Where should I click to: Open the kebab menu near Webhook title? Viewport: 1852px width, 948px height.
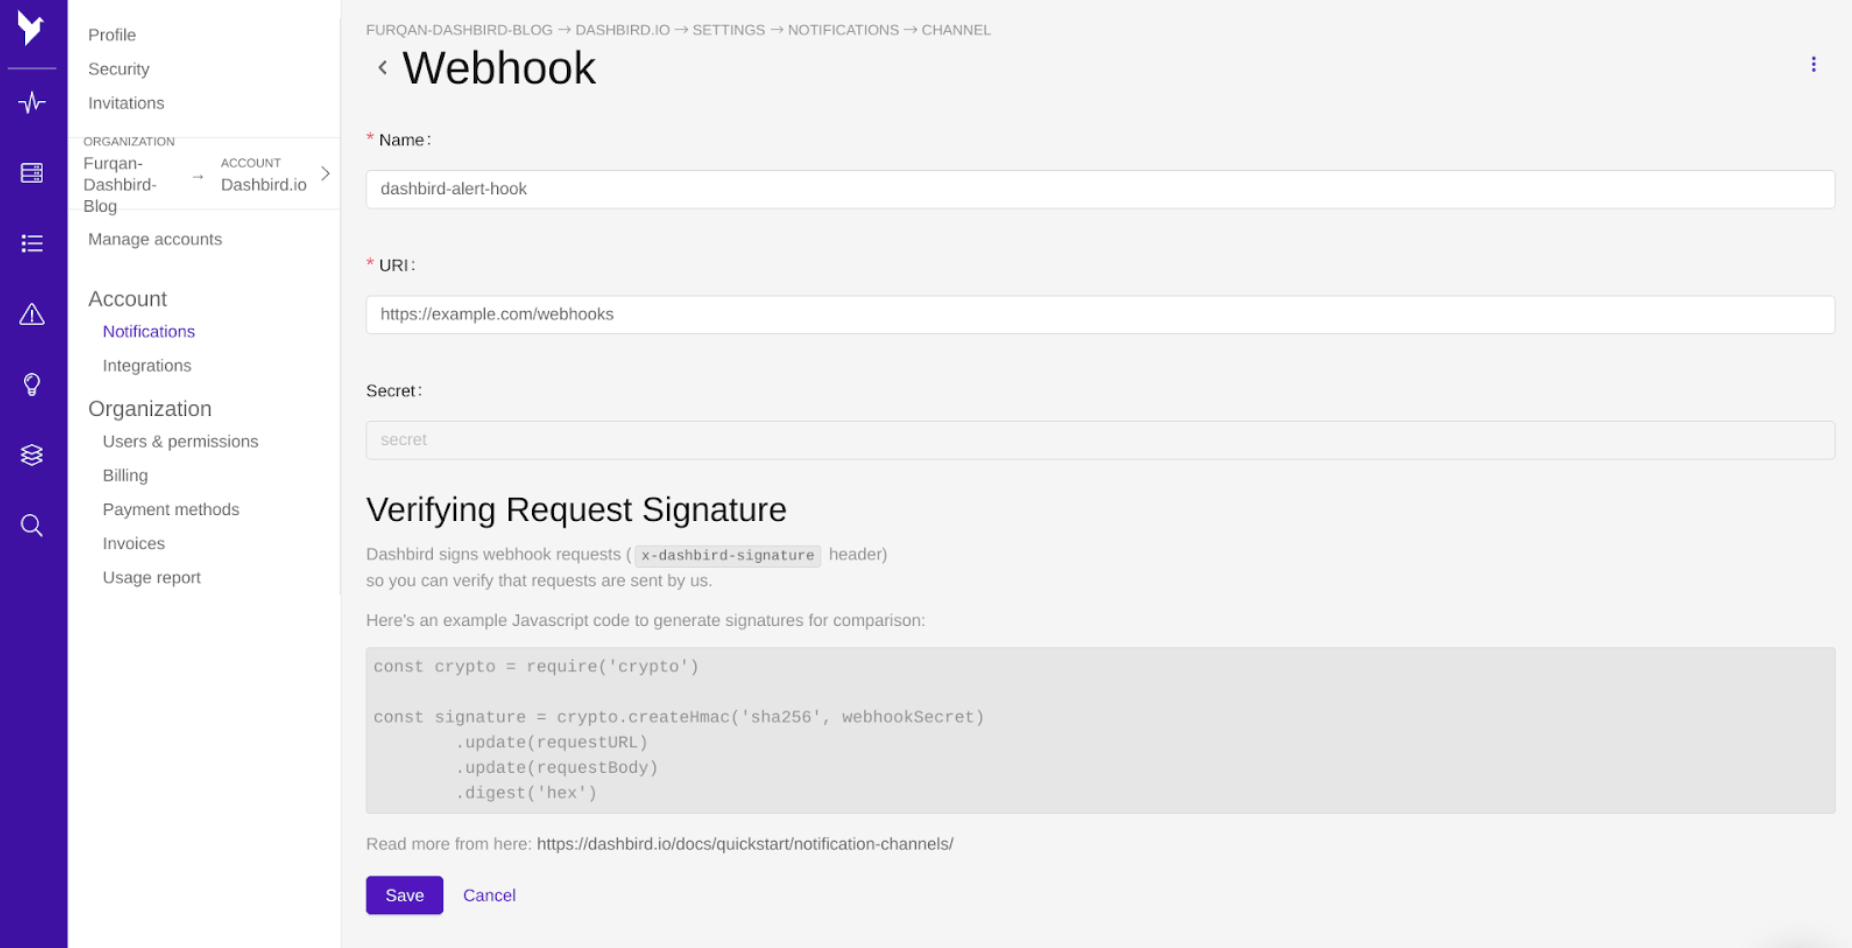coord(1814,64)
